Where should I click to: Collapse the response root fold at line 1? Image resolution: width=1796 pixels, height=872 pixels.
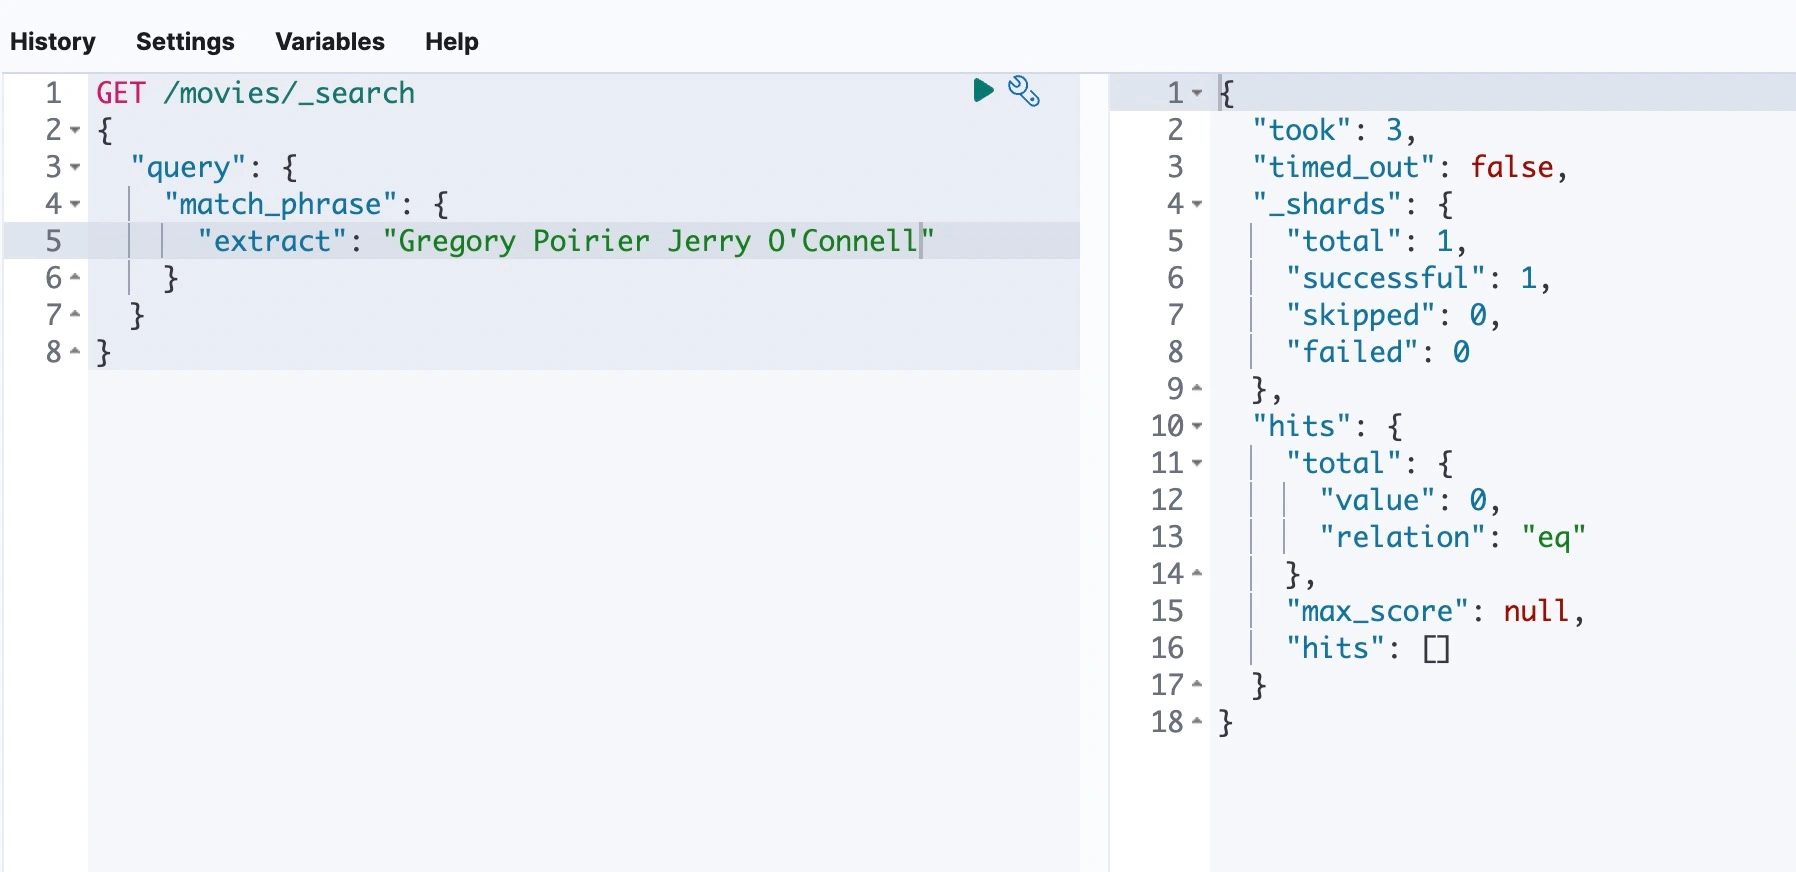1197,93
